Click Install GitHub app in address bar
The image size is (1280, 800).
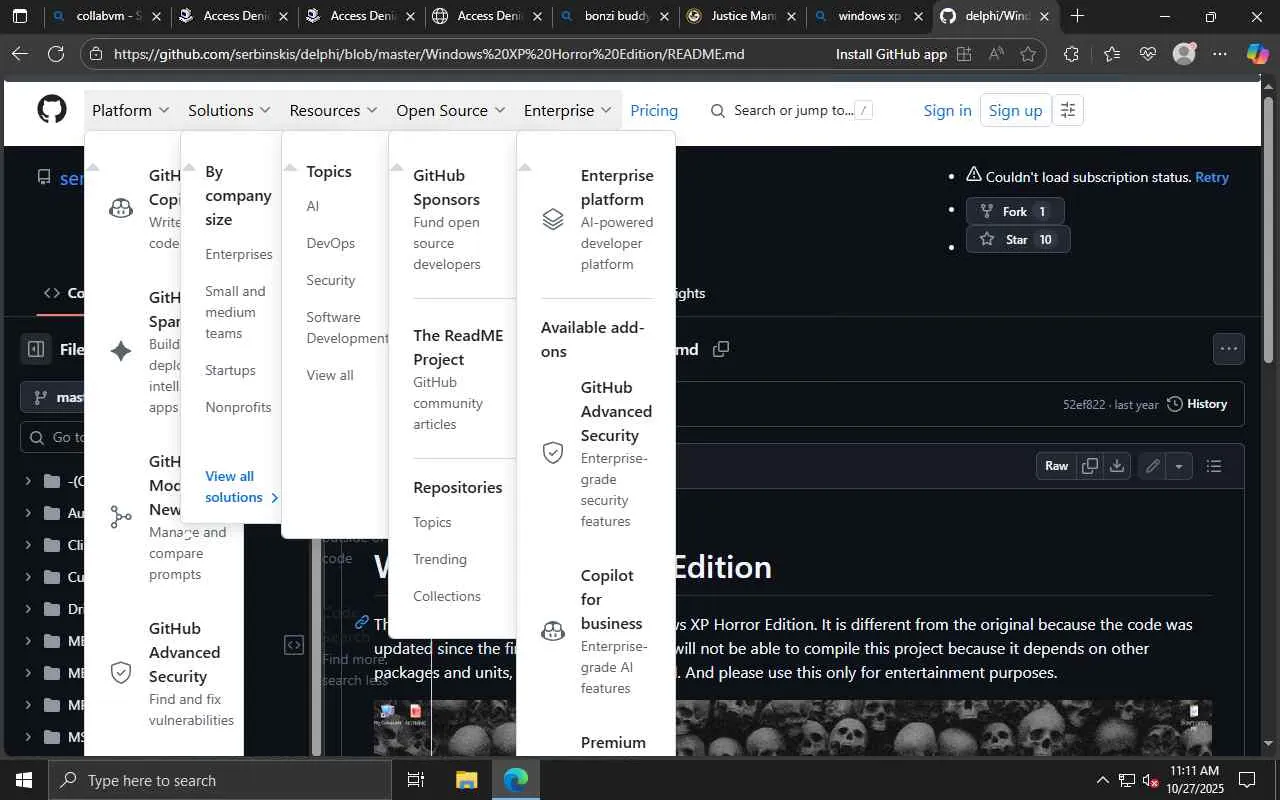[x=891, y=54]
